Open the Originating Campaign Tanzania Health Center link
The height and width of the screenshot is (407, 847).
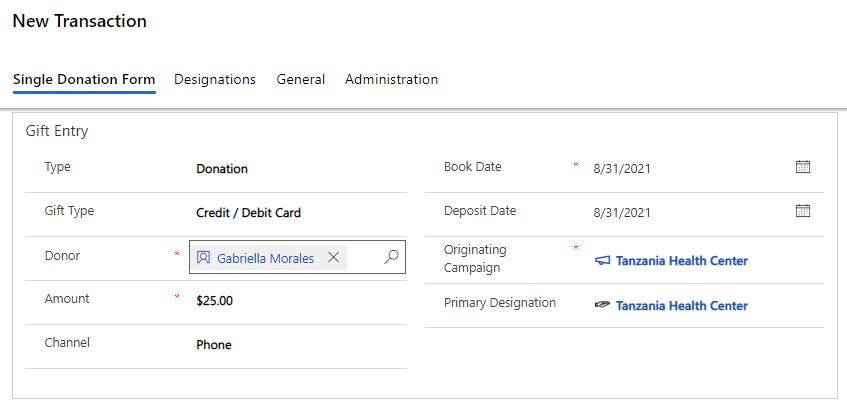pos(681,261)
